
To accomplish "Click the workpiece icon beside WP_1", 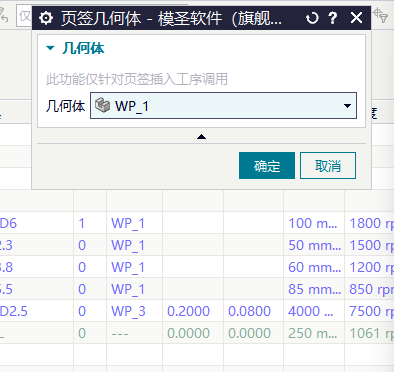I will click(x=102, y=105).
